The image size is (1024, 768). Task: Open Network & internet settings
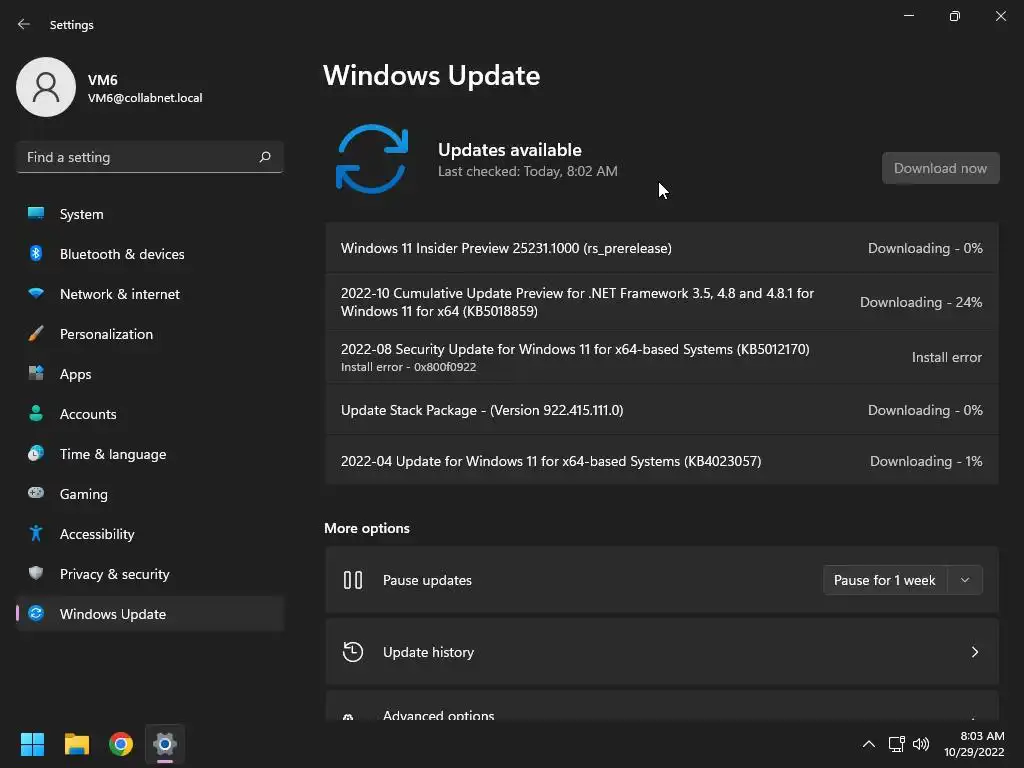[150, 294]
